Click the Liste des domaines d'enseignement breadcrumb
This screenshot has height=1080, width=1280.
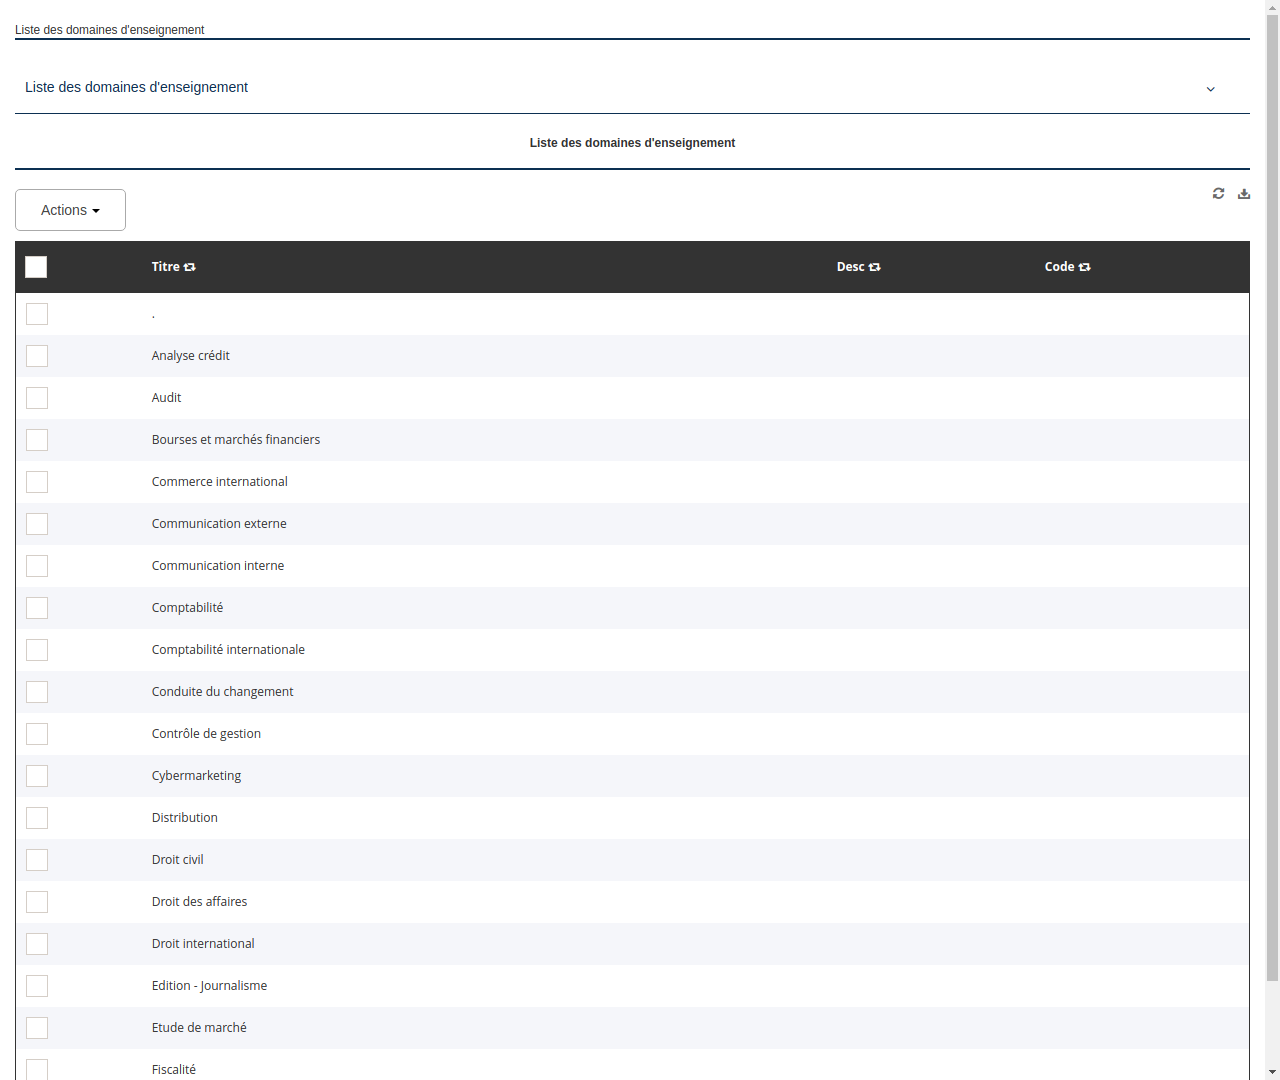[x=109, y=30]
